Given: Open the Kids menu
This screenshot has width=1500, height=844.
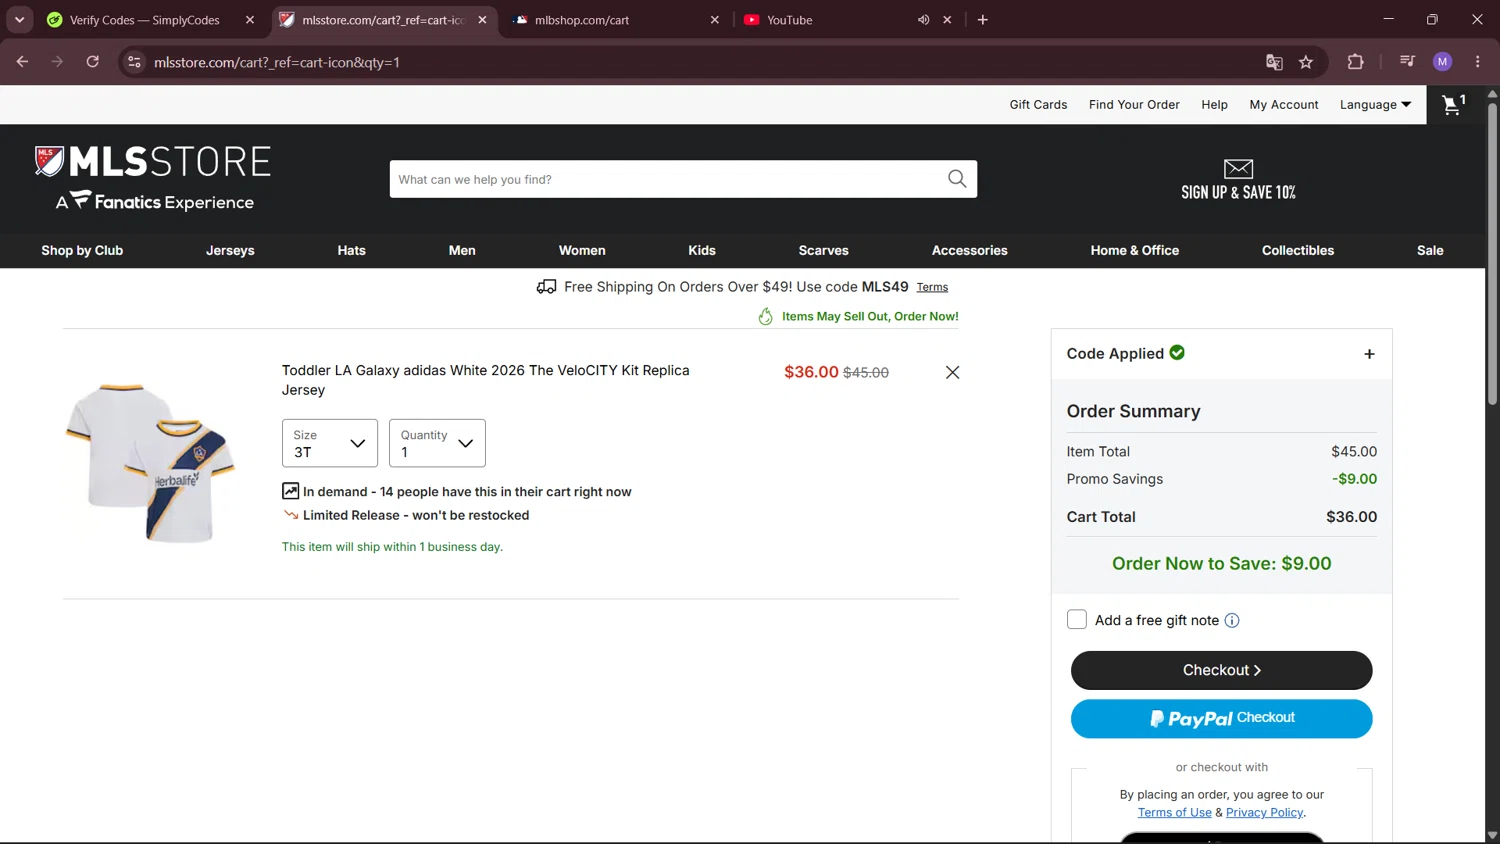Looking at the screenshot, I should [x=702, y=250].
